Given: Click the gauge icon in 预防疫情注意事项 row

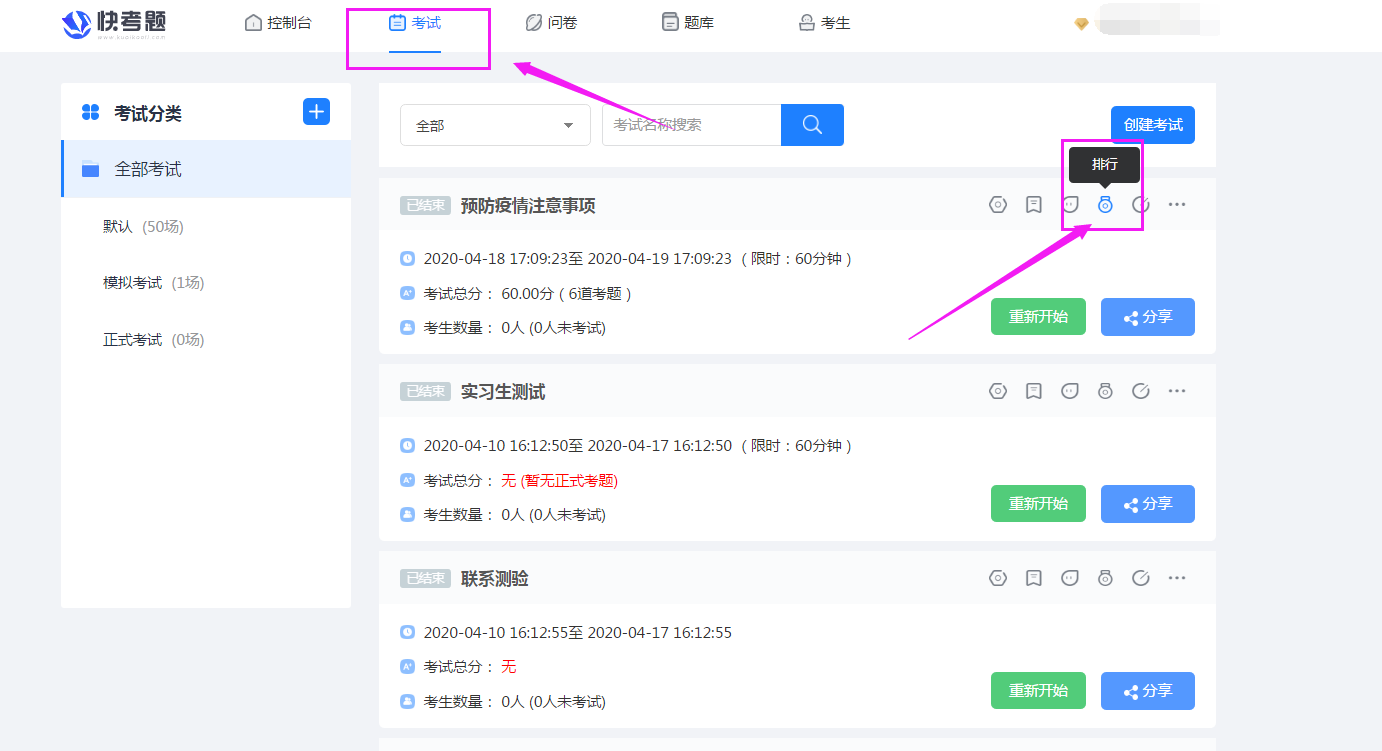Looking at the screenshot, I should click(x=1141, y=205).
